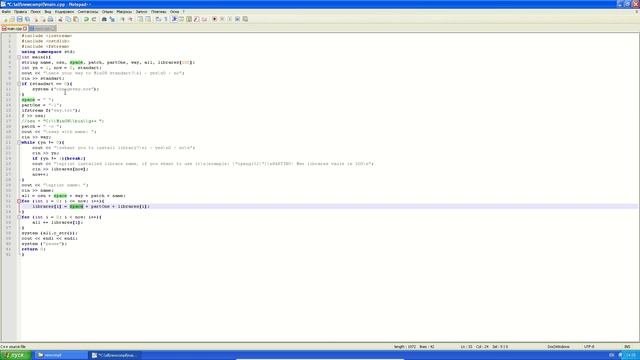Viewport: 640px width, 360px height.
Task: Open the Окна menu
Action: (x=174, y=12)
